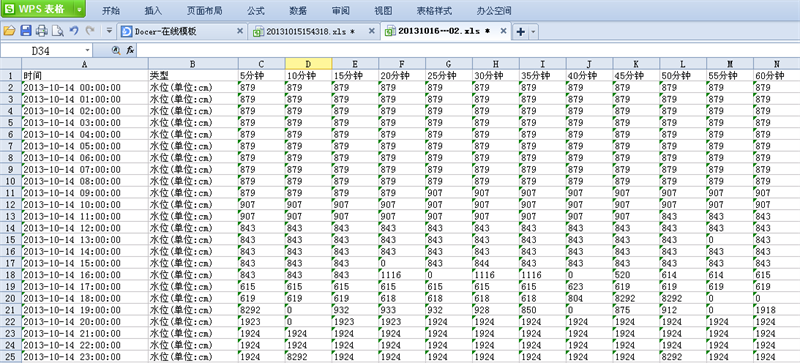Close the 20131016---02.xls tab
The height and width of the screenshot is (363, 800).
(x=504, y=31)
